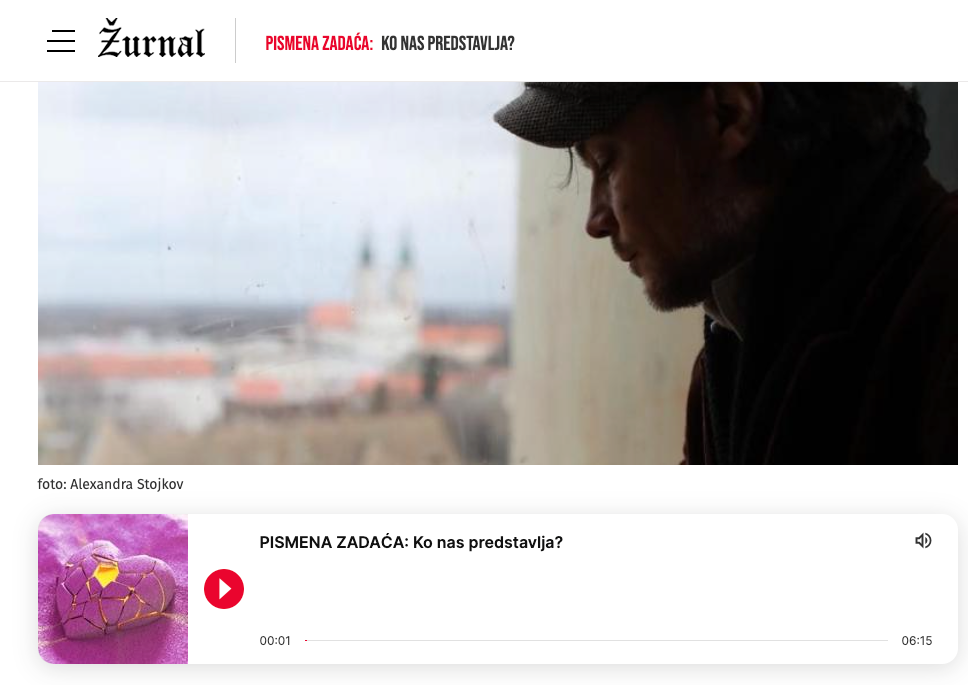Play the PISMENA ZADAĆA audio
The width and height of the screenshot is (968, 685).
click(223, 589)
